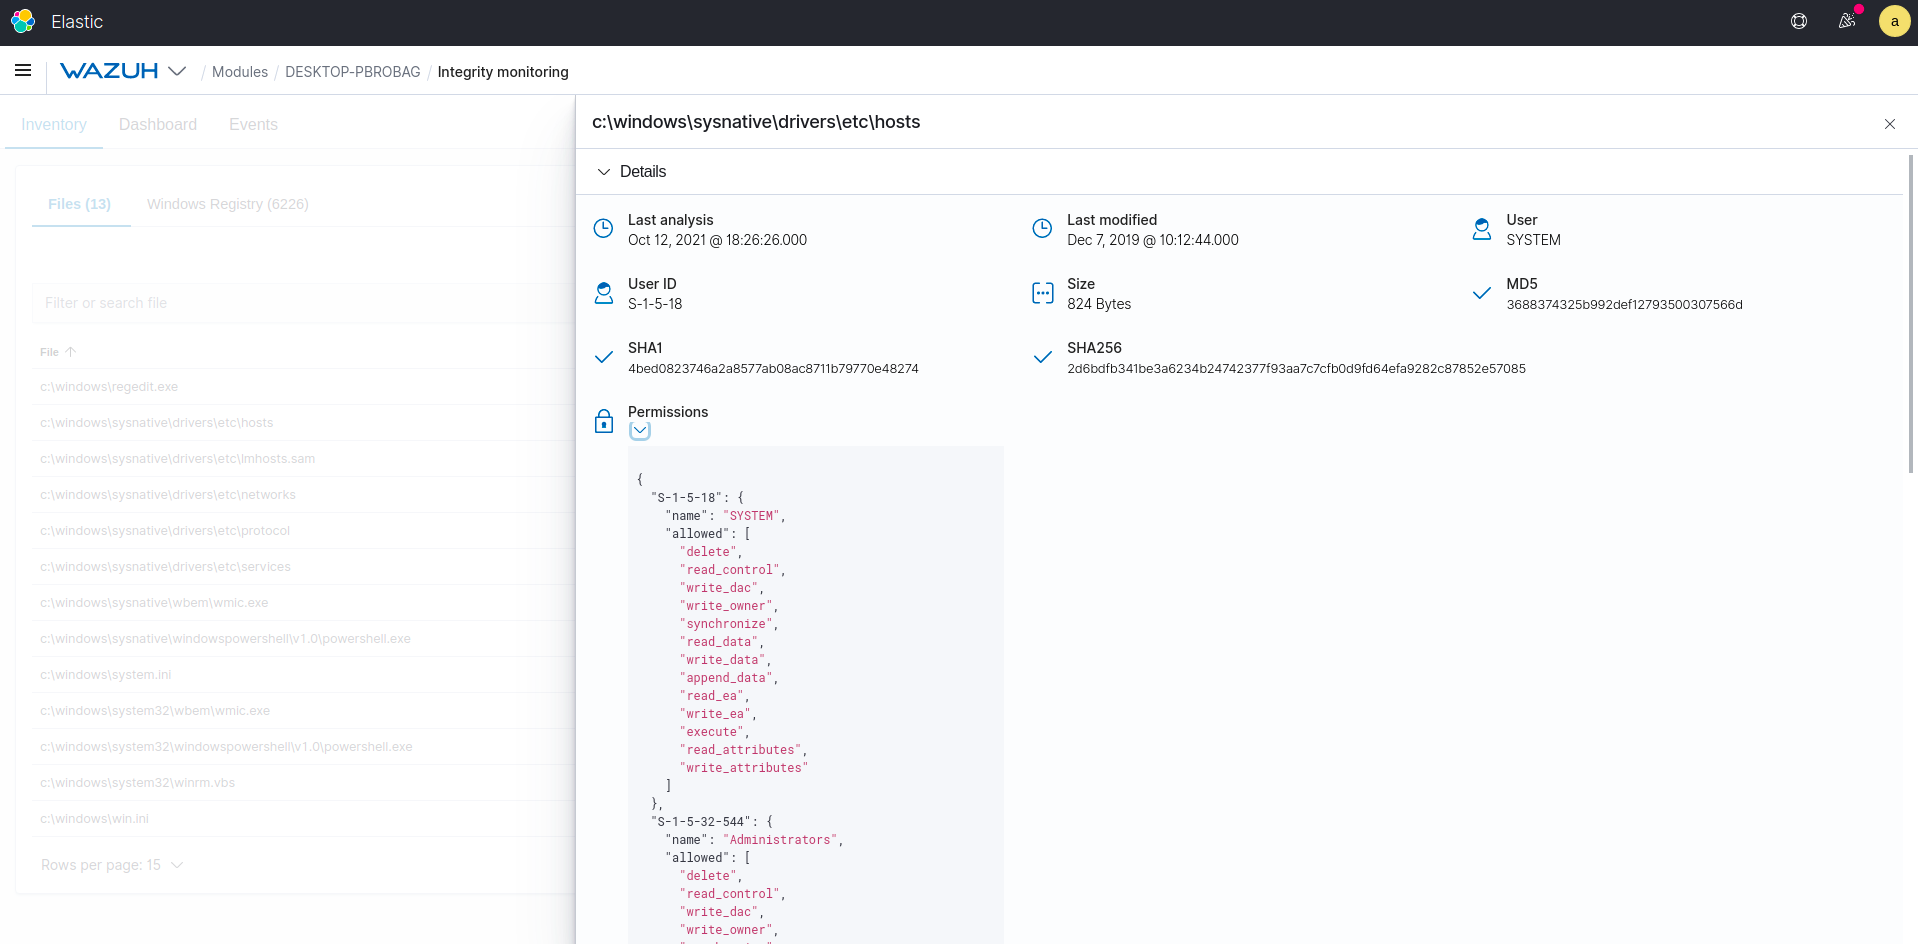Viewport: 1918px width, 944px height.
Task: Select the Files (13) tab
Action: point(79,204)
